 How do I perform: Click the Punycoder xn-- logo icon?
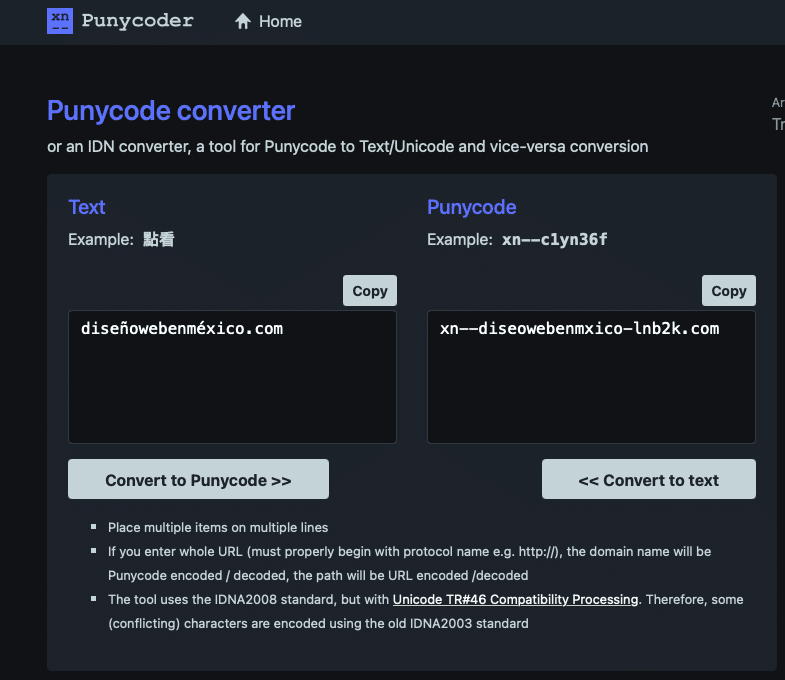[x=60, y=21]
